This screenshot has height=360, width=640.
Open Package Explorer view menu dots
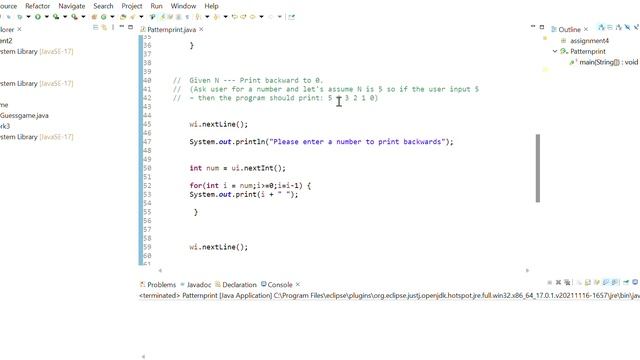(113, 27)
